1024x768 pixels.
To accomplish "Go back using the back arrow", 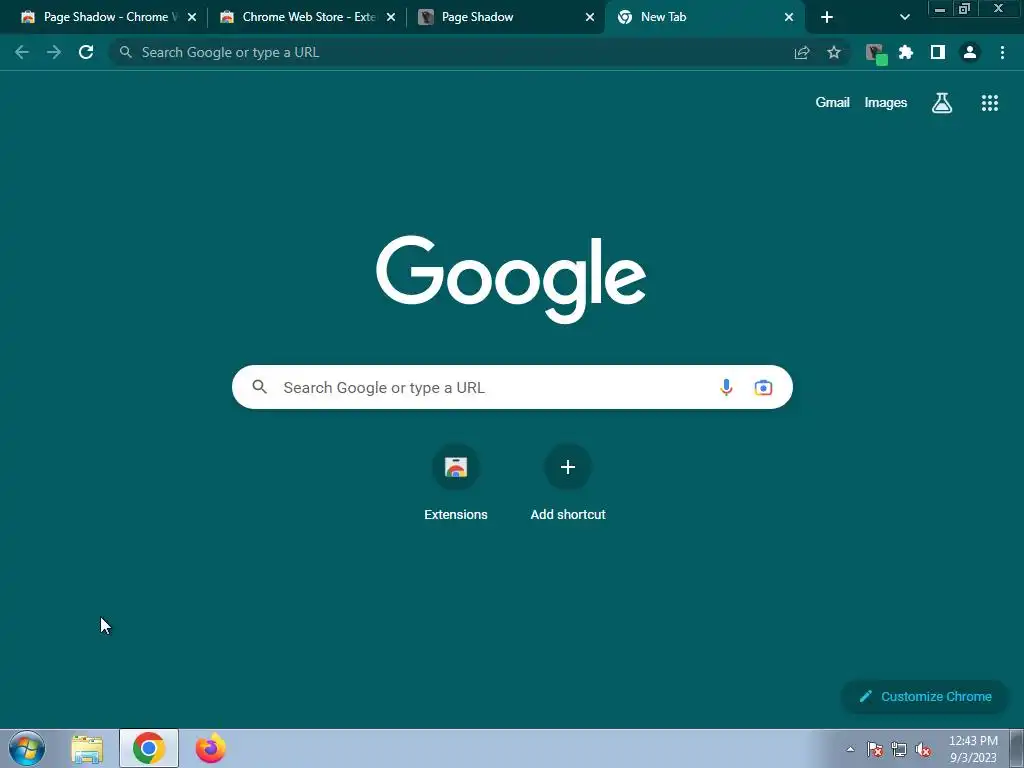I will pos(22,52).
